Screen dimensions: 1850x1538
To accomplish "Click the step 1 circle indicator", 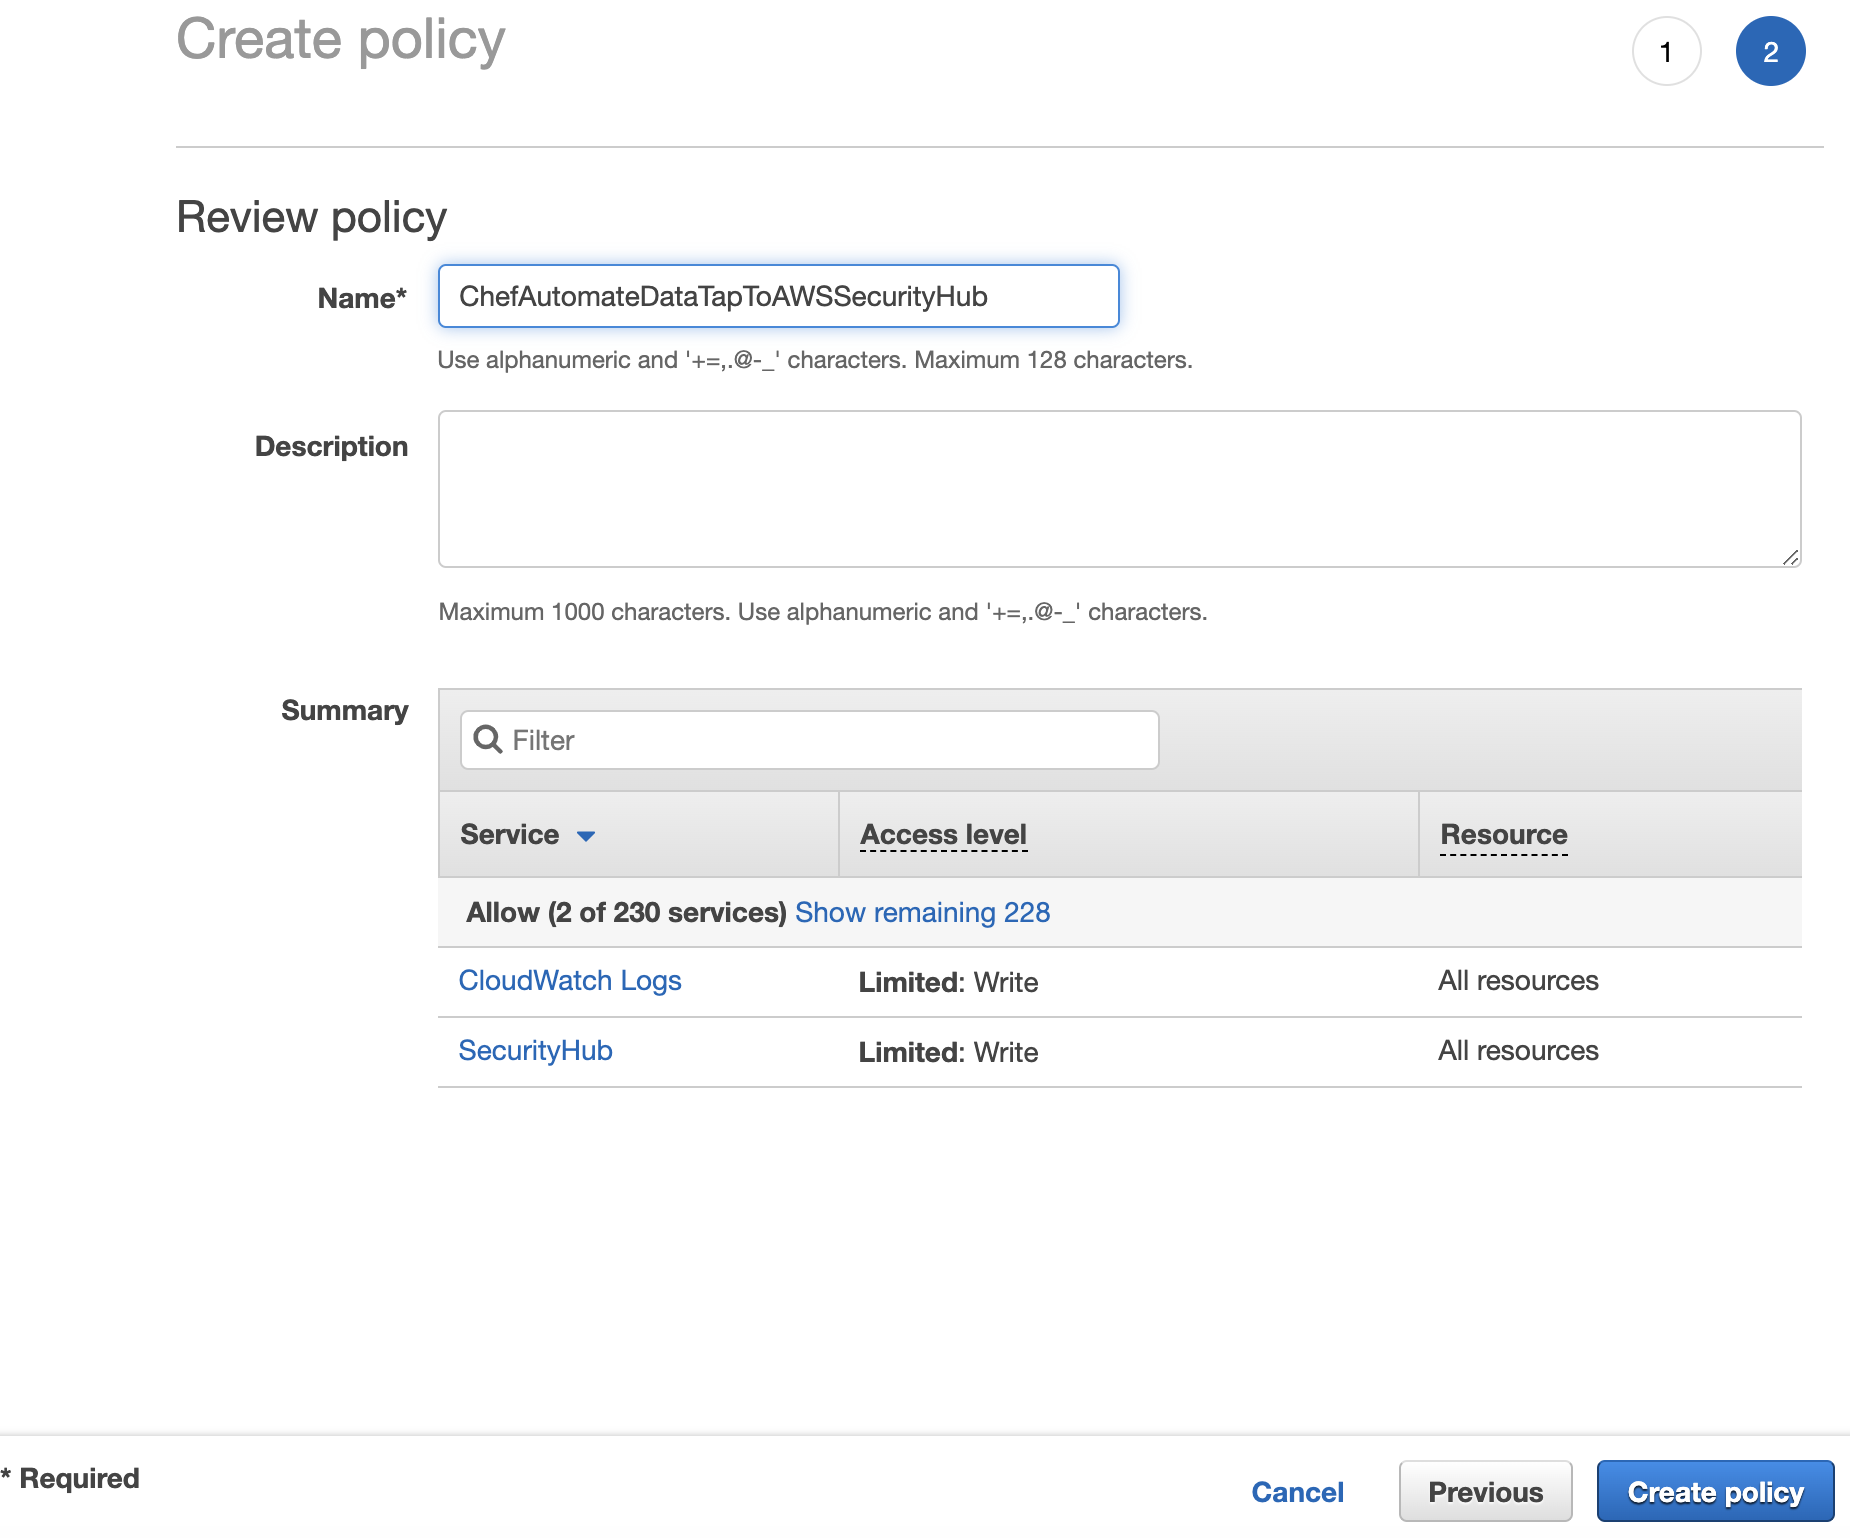I will click(1666, 52).
